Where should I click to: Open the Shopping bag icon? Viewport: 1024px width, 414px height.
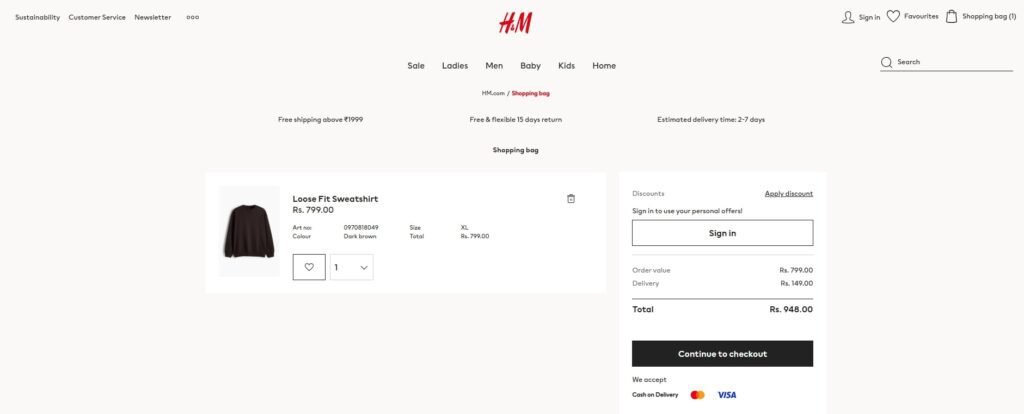952,16
